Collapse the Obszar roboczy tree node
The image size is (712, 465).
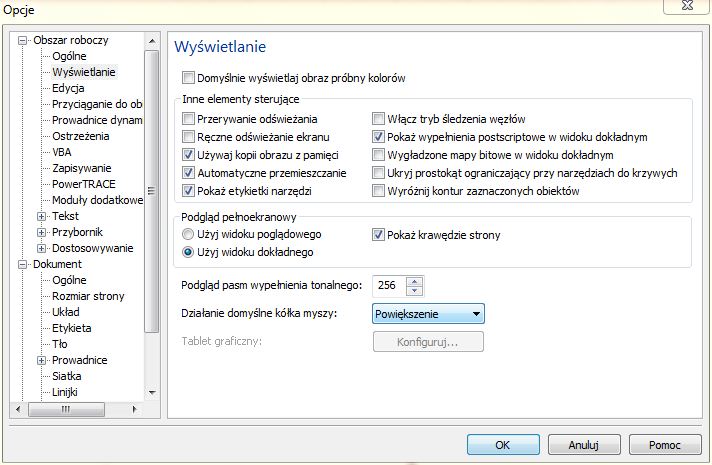pos(22,41)
